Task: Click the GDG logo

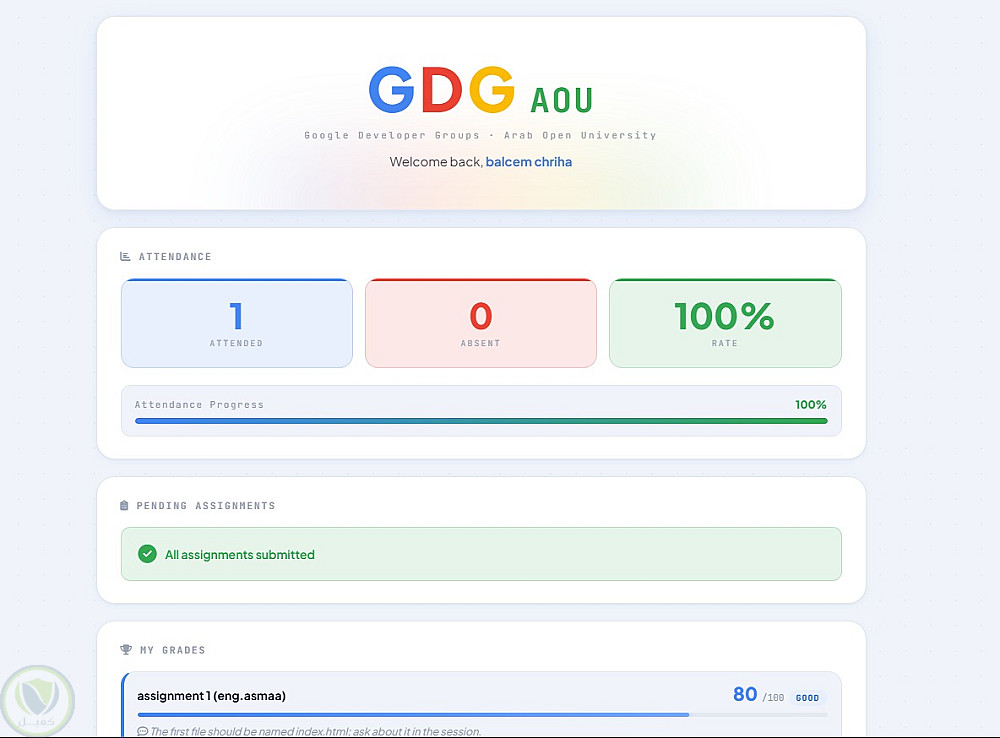Action: [441, 90]
